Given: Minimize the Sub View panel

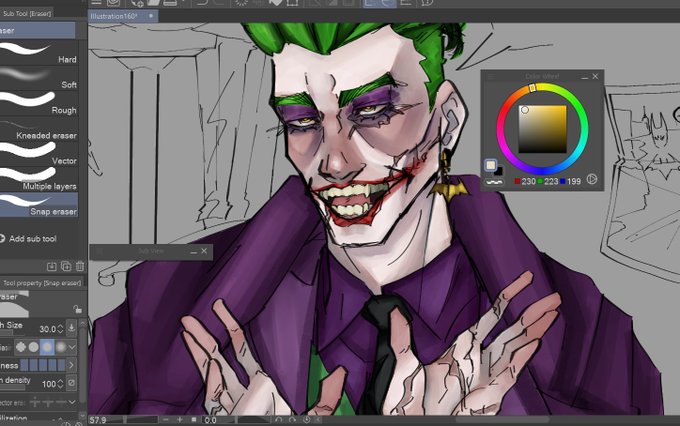Looking at the screenshot, I should point(193,251).
